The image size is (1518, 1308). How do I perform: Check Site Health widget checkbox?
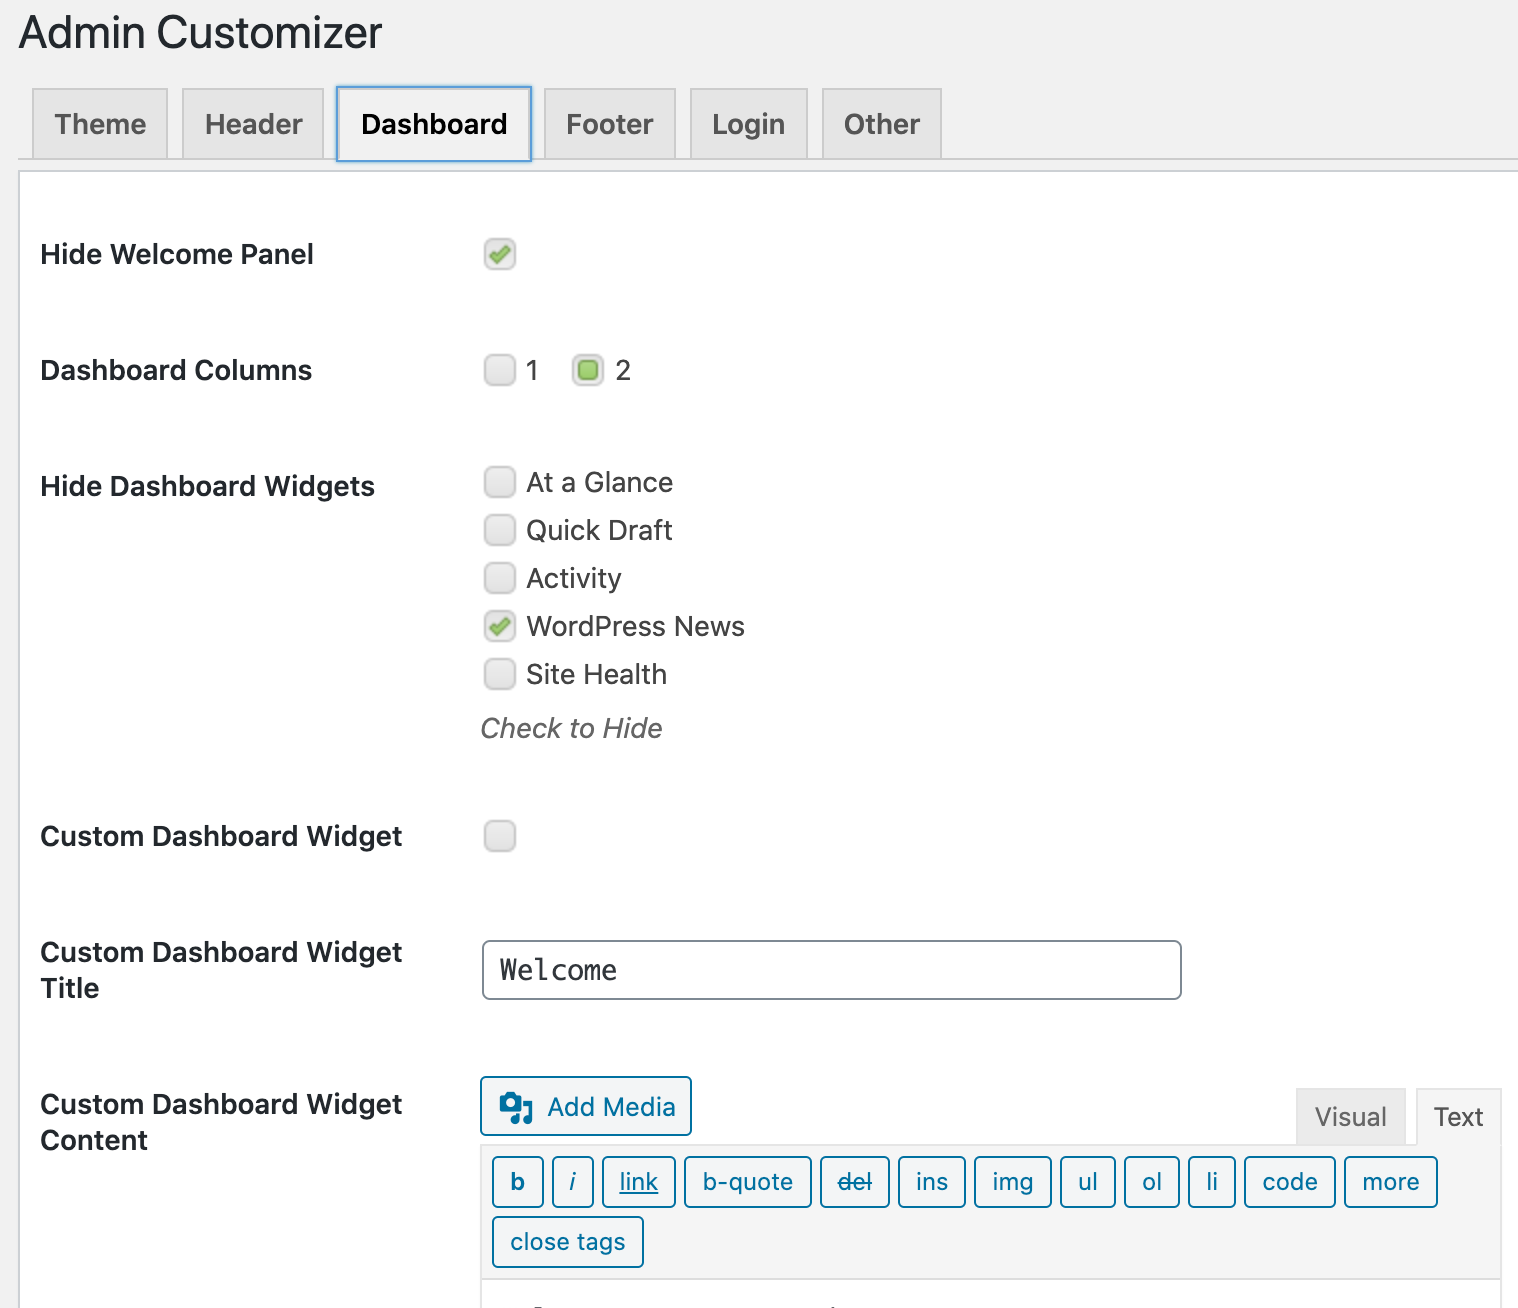[500, 674]
